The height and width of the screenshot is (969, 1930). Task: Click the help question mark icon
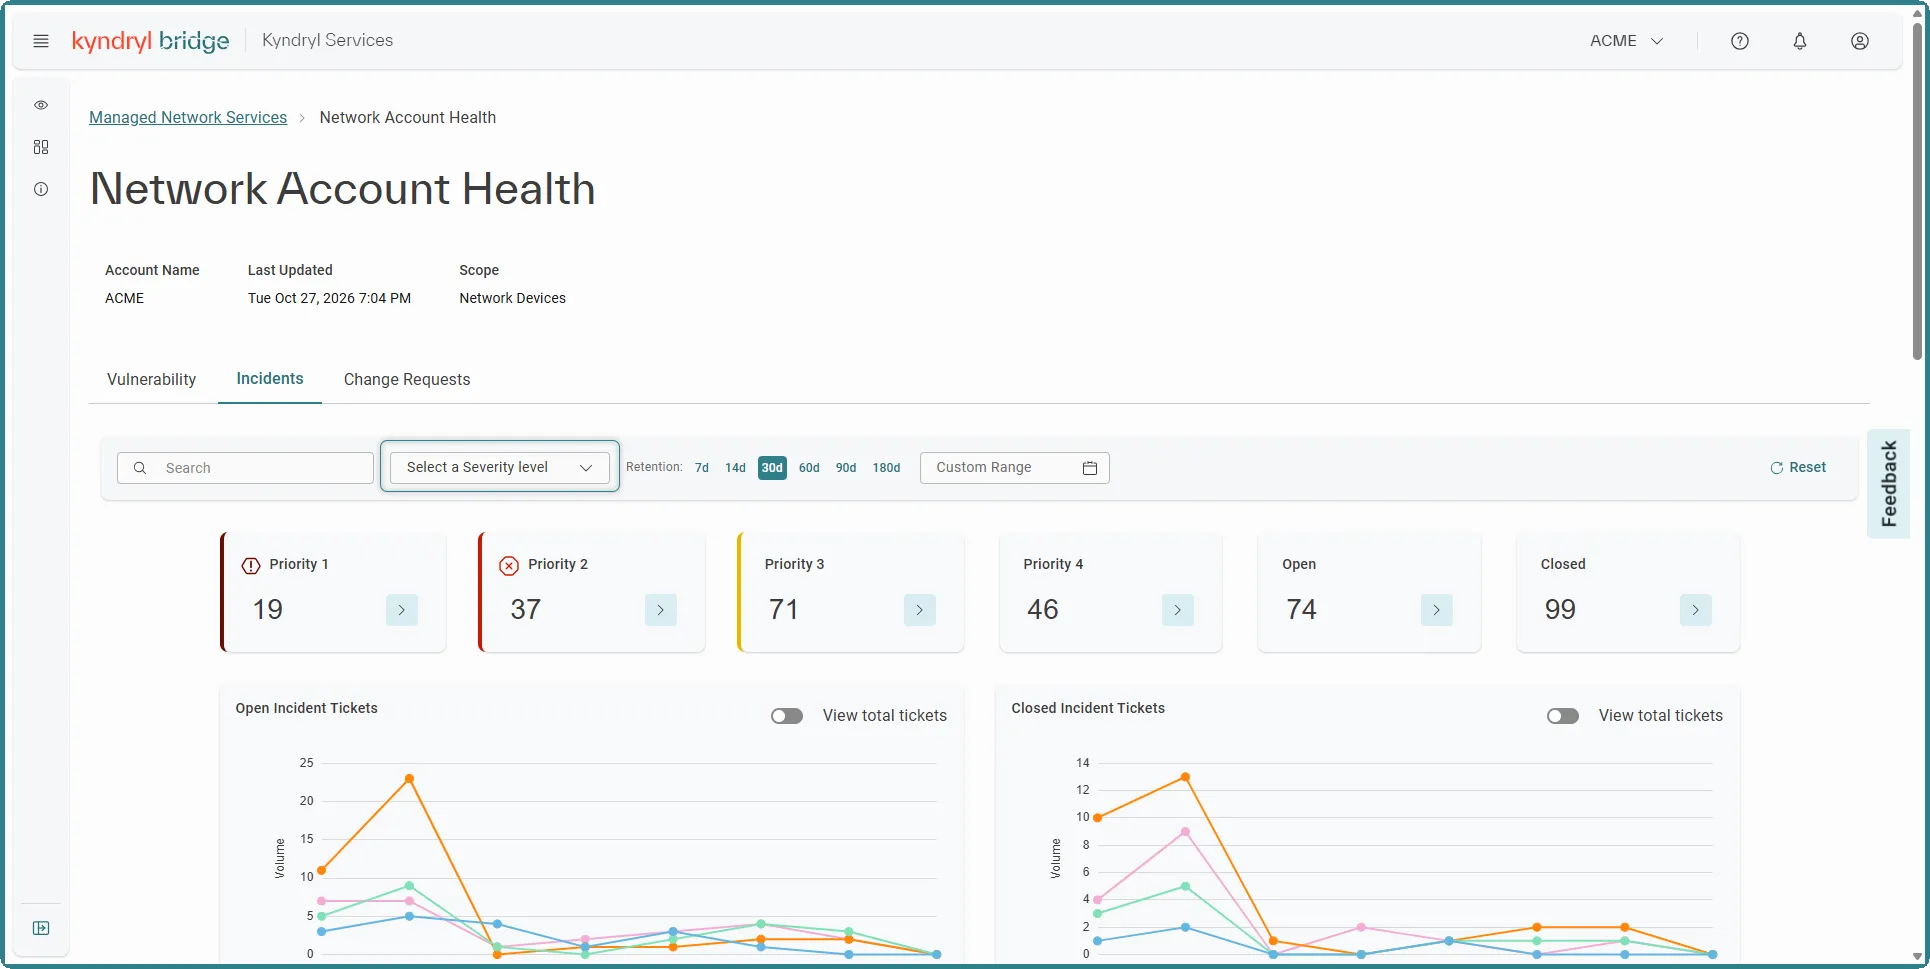point(1740,41)
